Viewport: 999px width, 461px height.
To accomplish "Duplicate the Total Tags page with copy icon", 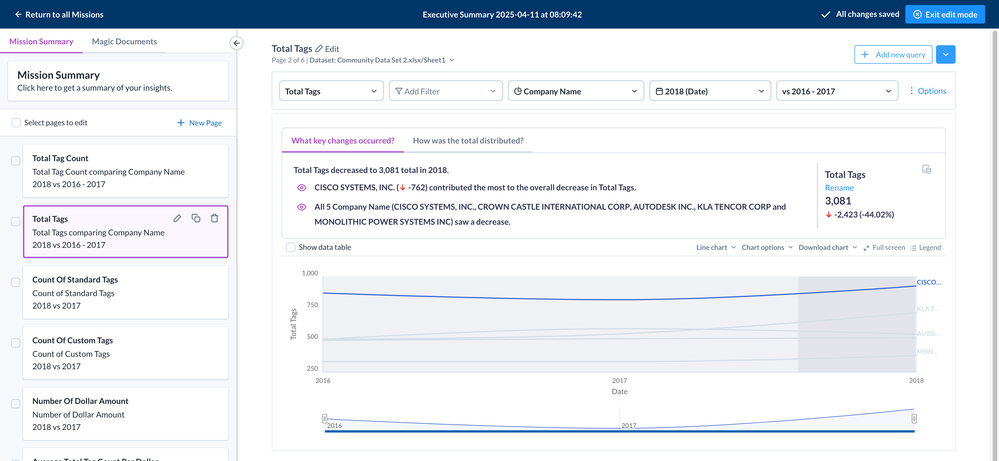I will [196, 218].
